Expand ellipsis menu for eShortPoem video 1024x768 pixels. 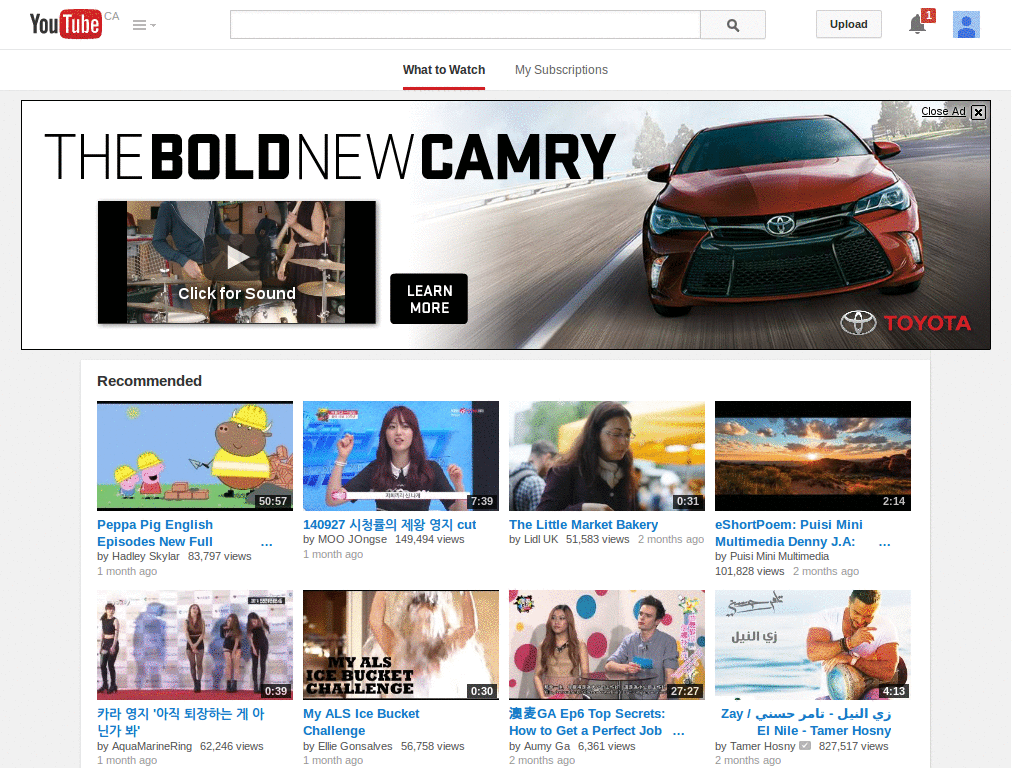884,543
